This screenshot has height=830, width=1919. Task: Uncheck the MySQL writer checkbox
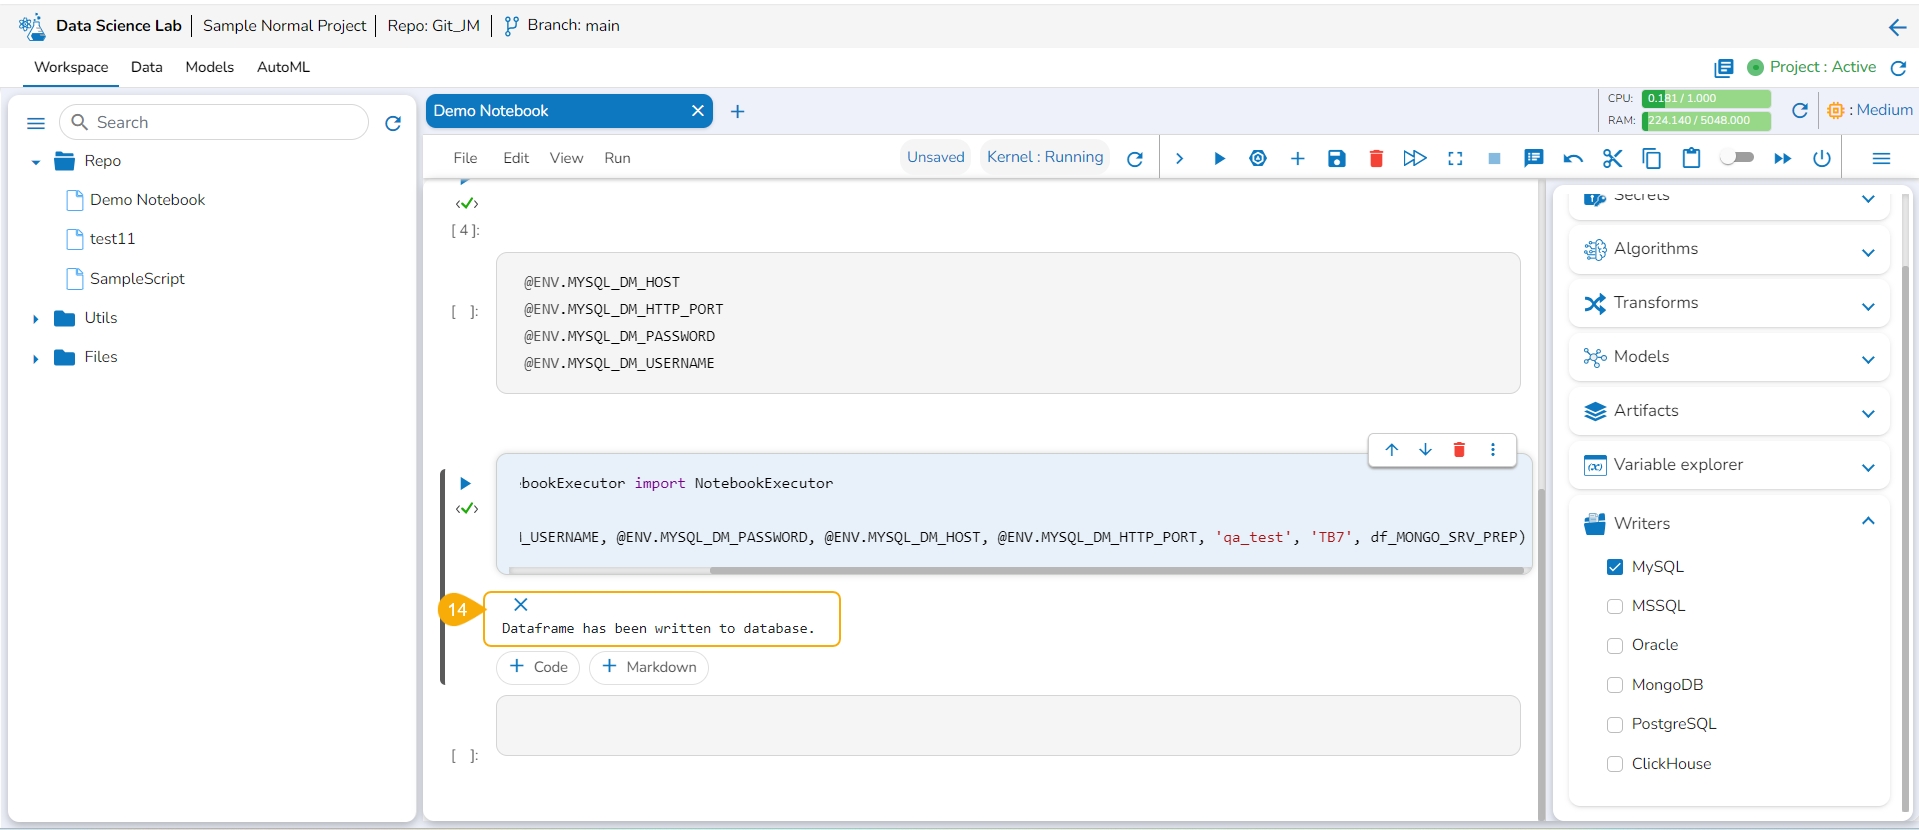[x=1614, y=567]
